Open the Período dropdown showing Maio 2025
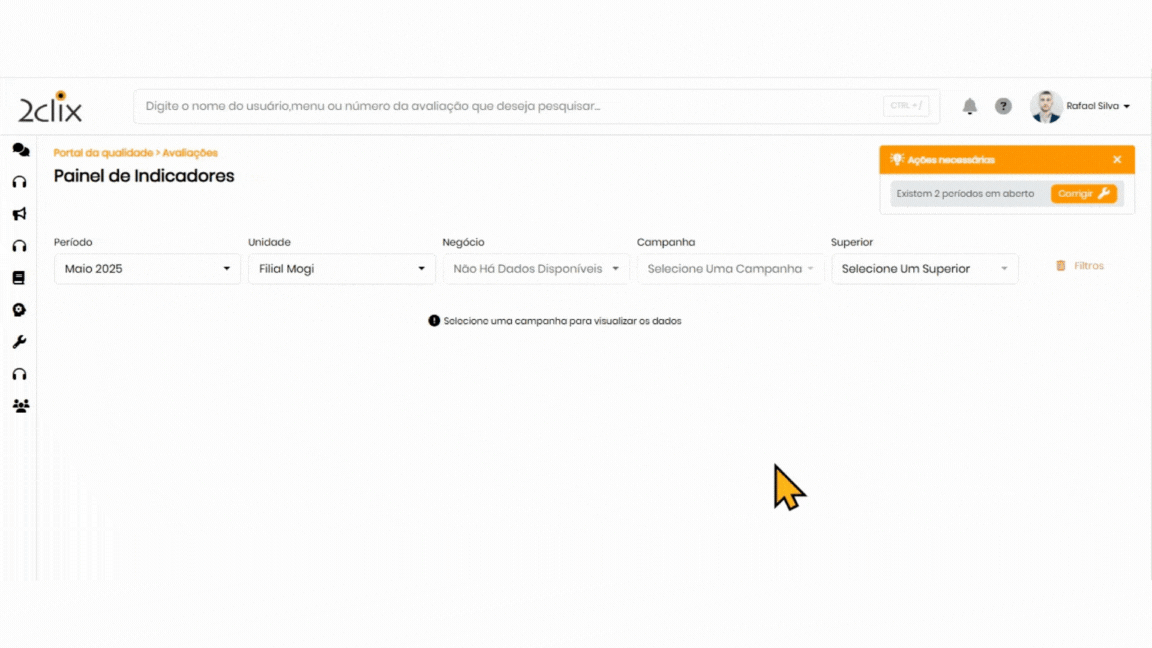This screenshot has width=1152, height=648. point(147,269)
